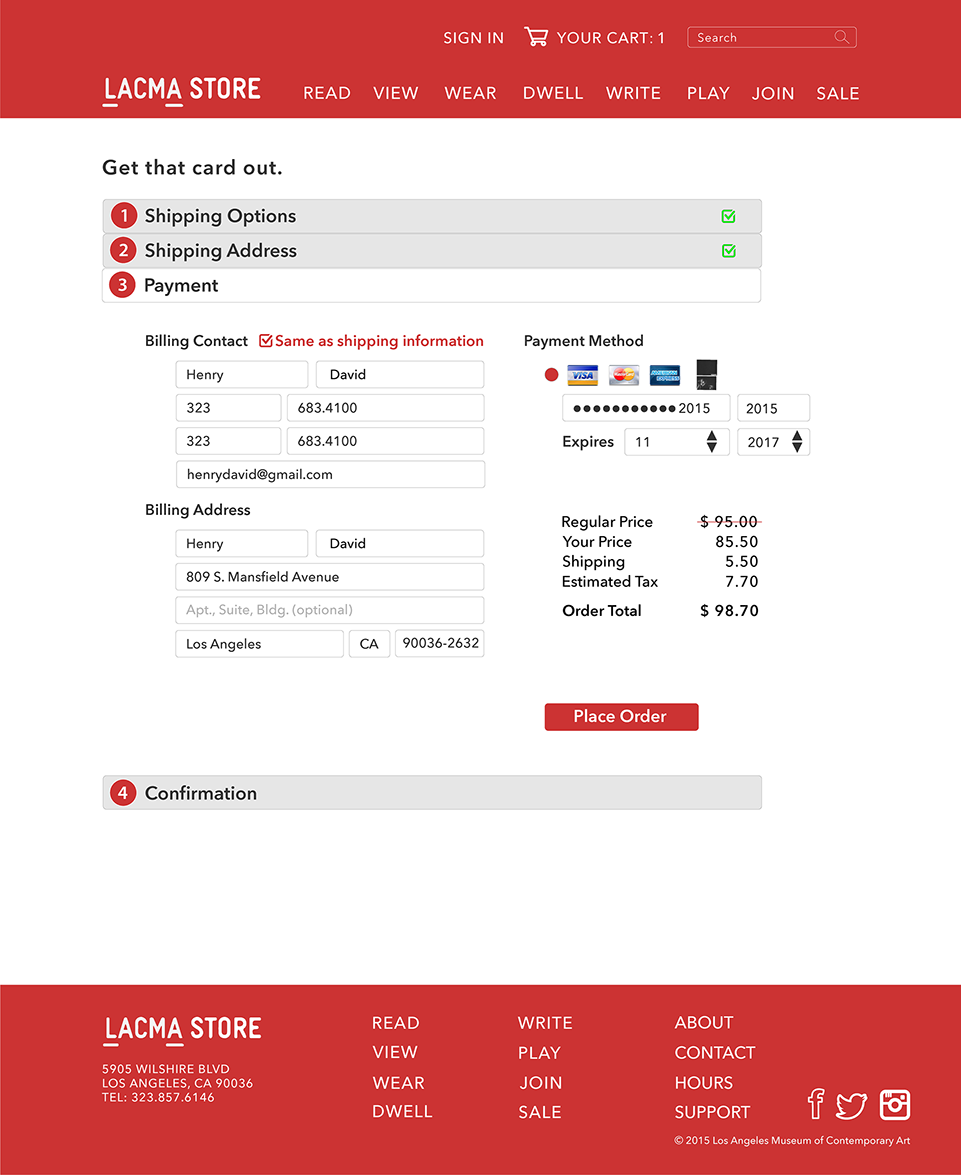This screenshot has height=1175, width=961.
Task: Click the Shipping Options green checkmark
Action: point(728,216)
